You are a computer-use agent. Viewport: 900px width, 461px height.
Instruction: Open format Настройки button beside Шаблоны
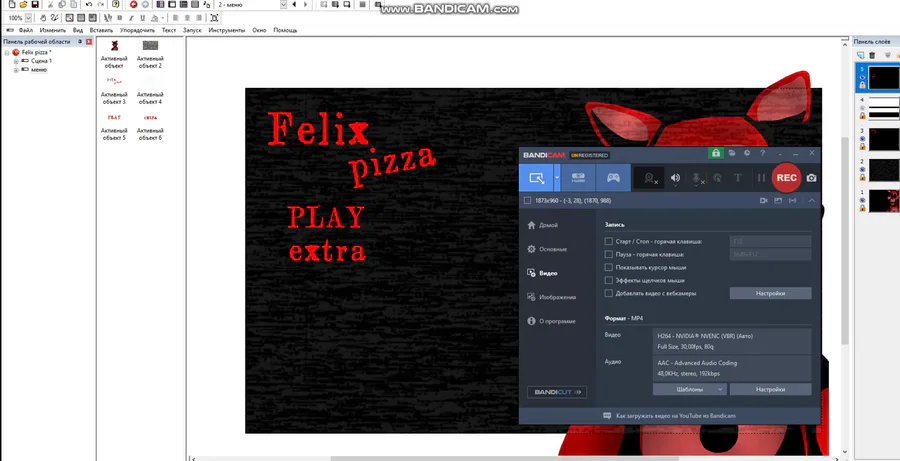pyautogui.click(x=770, y=389)
